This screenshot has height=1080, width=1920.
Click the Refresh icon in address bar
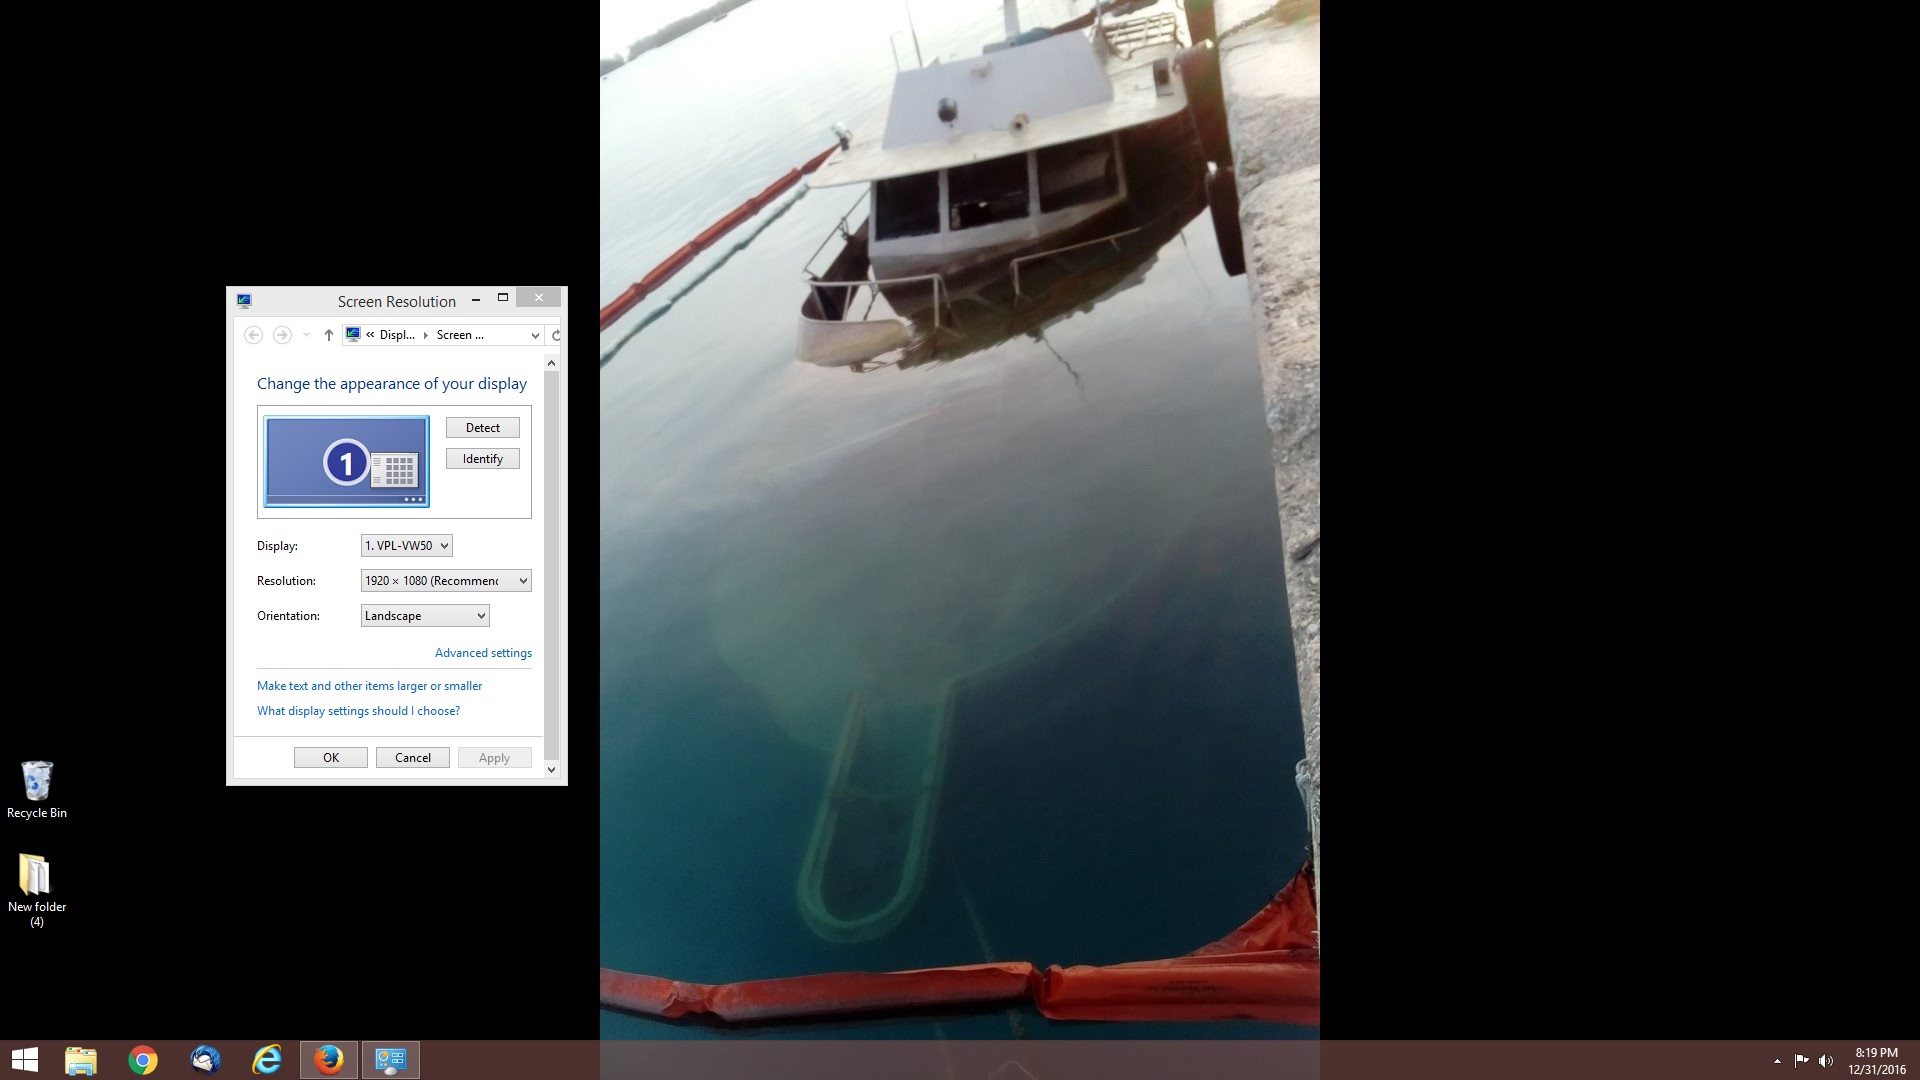[x=556, y=335]
